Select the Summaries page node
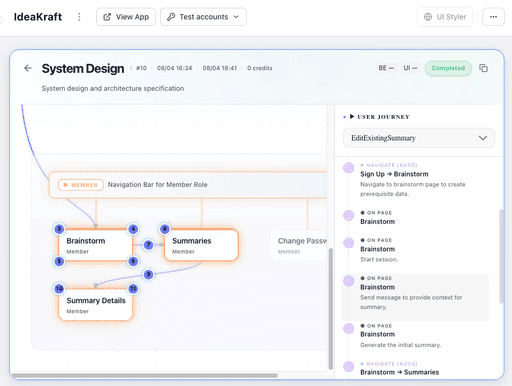The image size is (512, 386). click(201, 245)
